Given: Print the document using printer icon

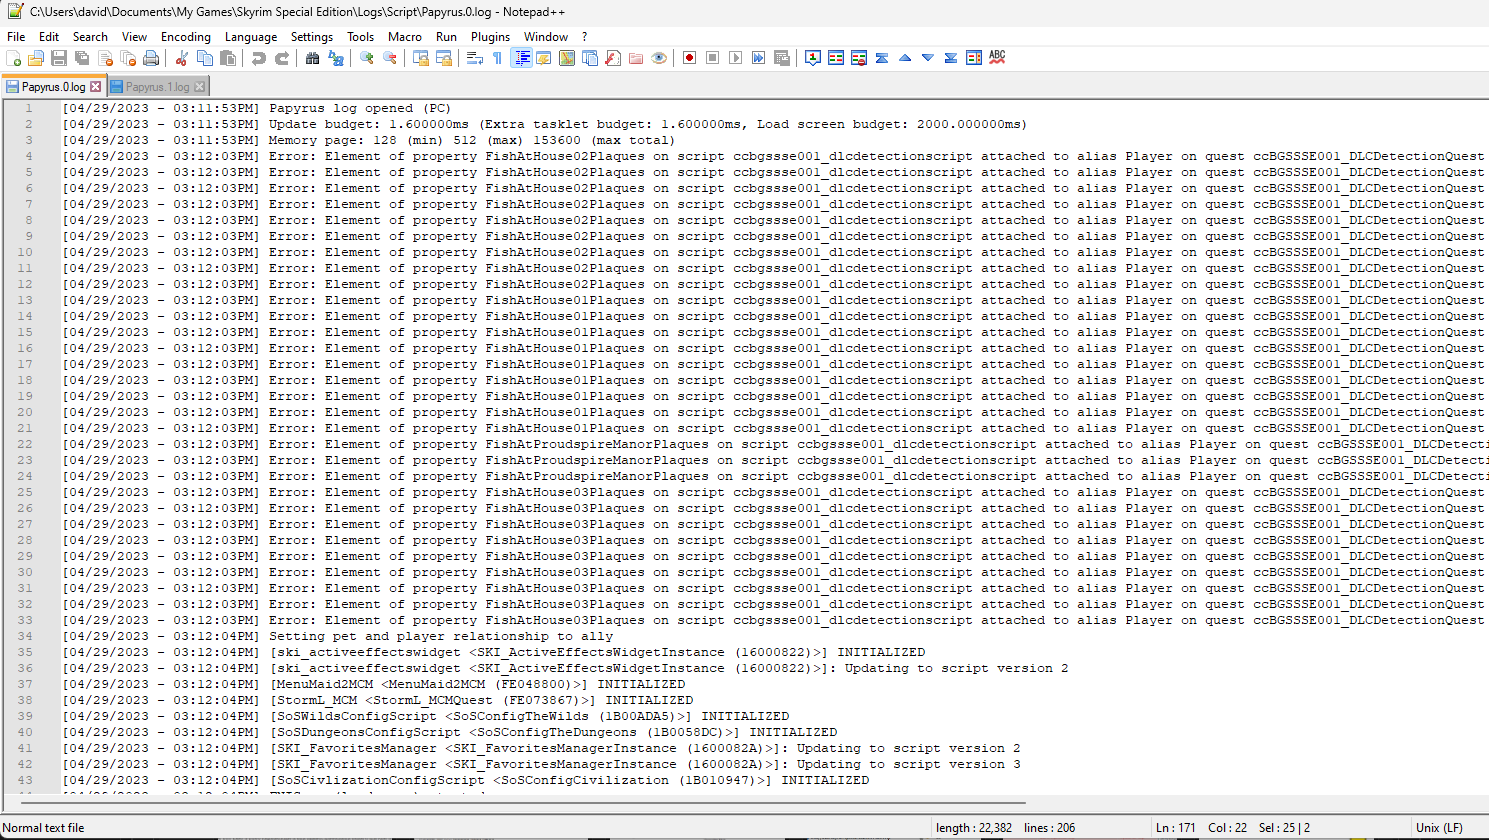Looking at the screenshot, I should coord(151,58).
